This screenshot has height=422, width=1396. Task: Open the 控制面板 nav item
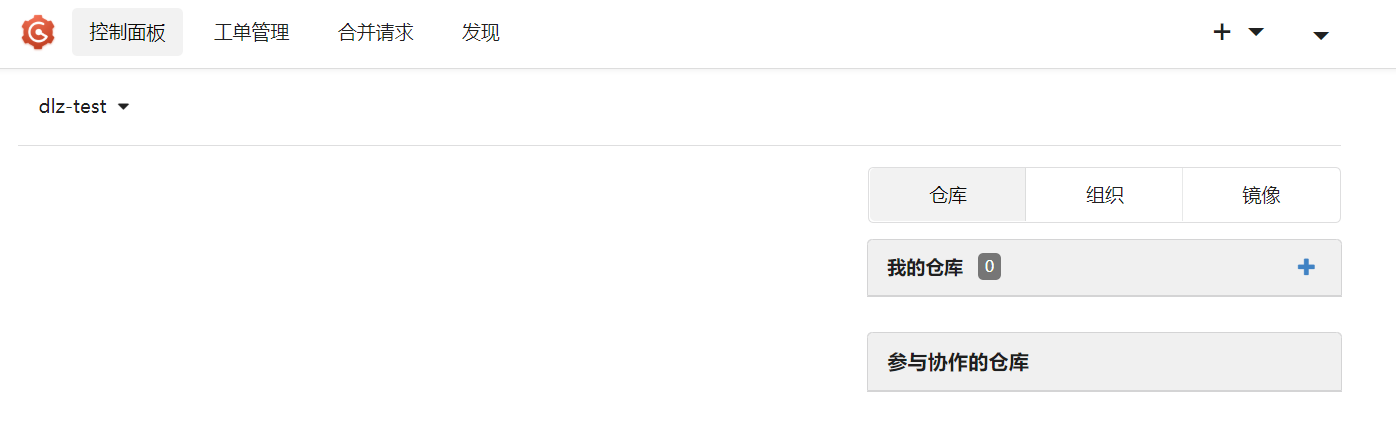[127, 33]
